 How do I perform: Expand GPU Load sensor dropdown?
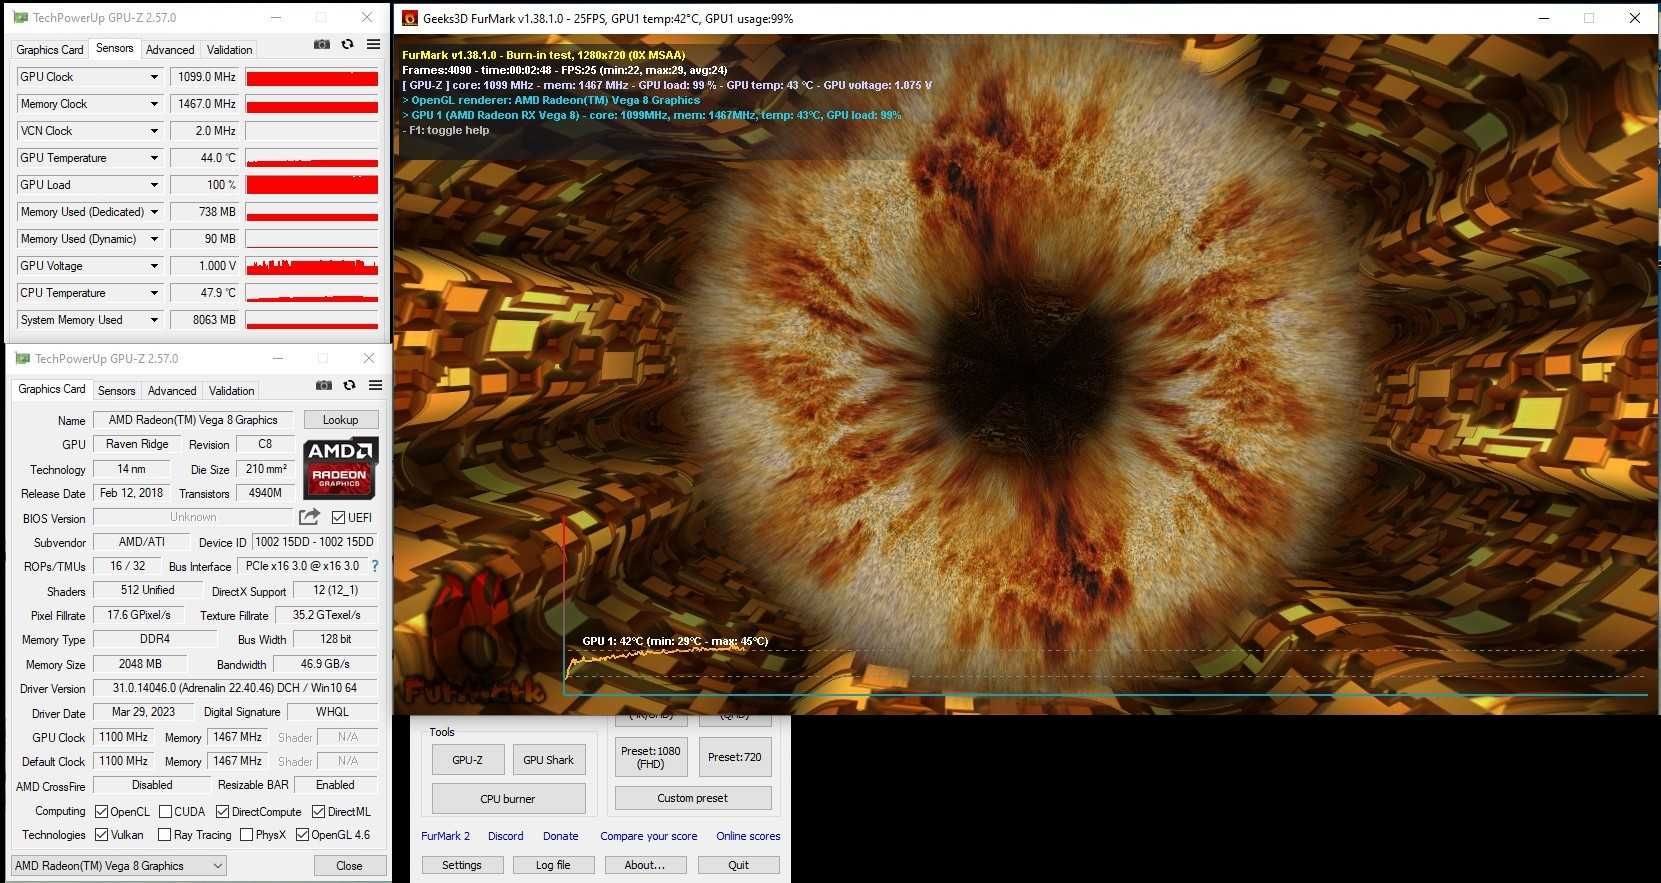click(x=154, y=185)
